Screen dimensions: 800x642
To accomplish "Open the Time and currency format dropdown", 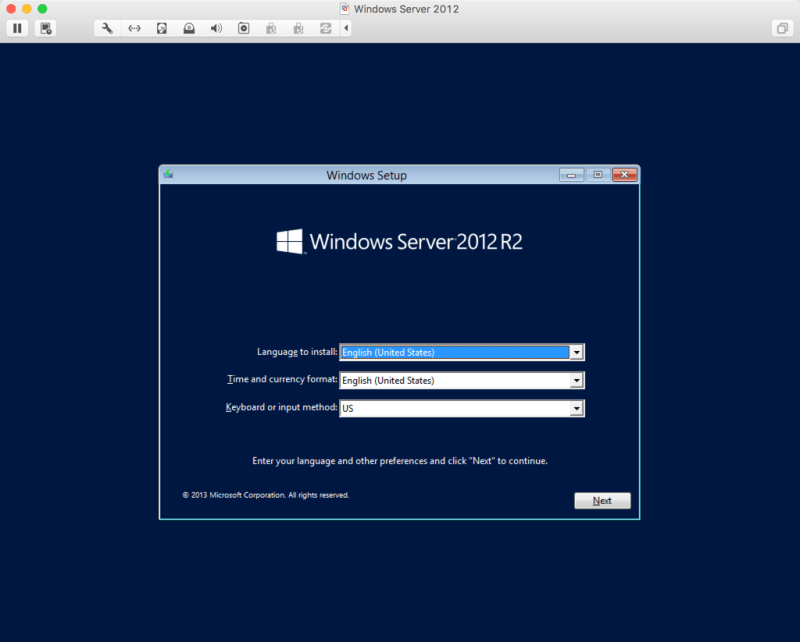I will [x=576, y=380].
